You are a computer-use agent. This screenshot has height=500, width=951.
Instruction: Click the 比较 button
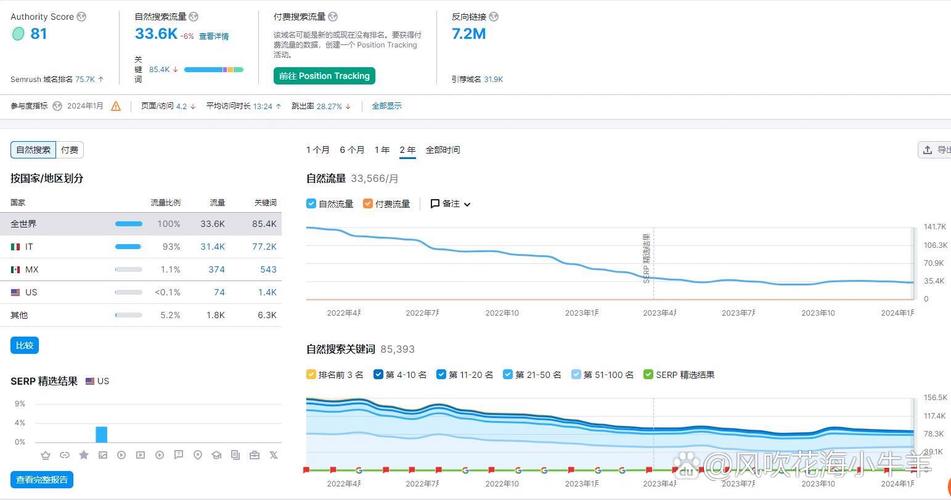coord(24,345)
